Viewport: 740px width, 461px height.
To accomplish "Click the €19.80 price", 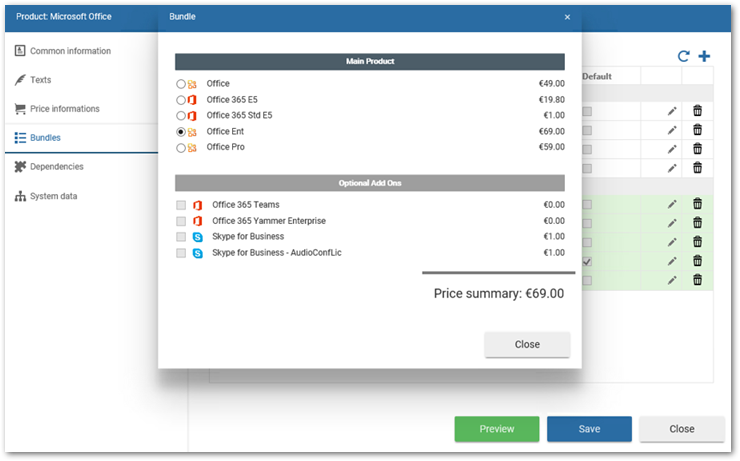I will point(552,100).
